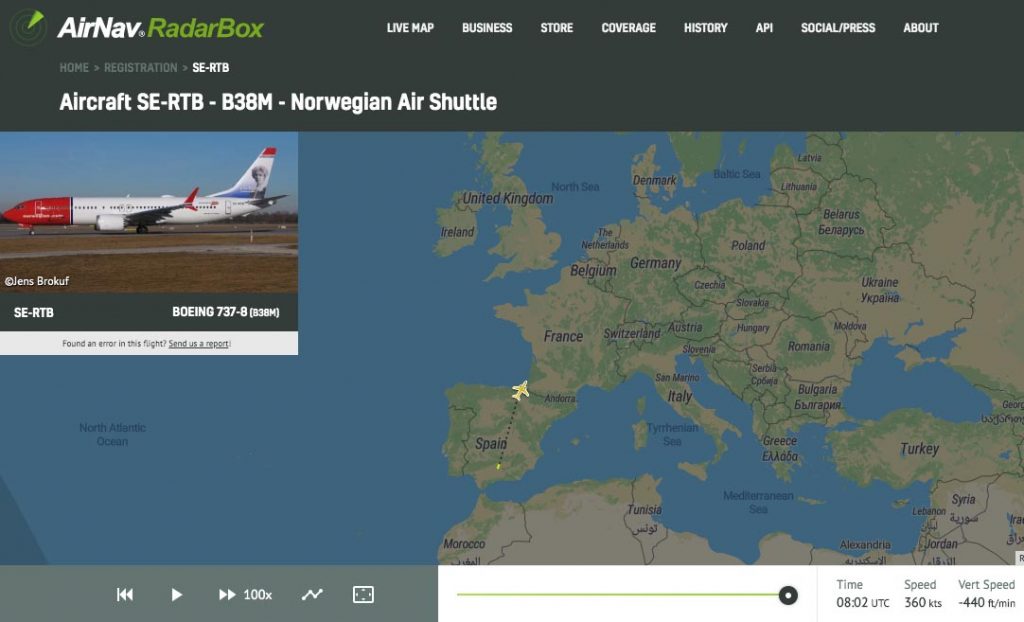The height and width of the screenshot is (622, 1024).
Task: Click the 'Send us a report' link
Action: (199, 344)
